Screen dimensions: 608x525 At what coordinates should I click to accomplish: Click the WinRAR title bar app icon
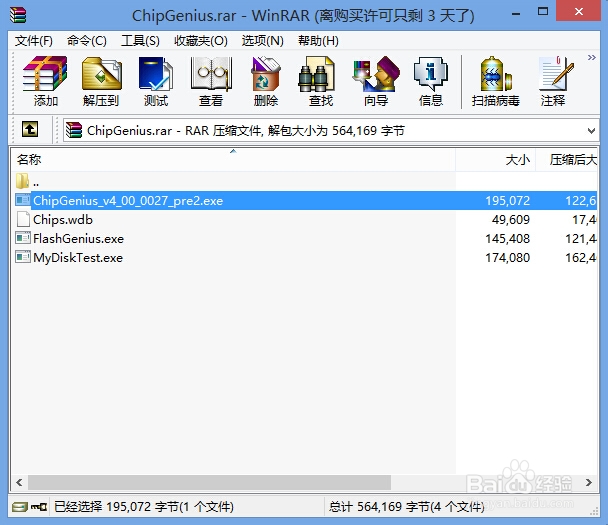point(18,15)
